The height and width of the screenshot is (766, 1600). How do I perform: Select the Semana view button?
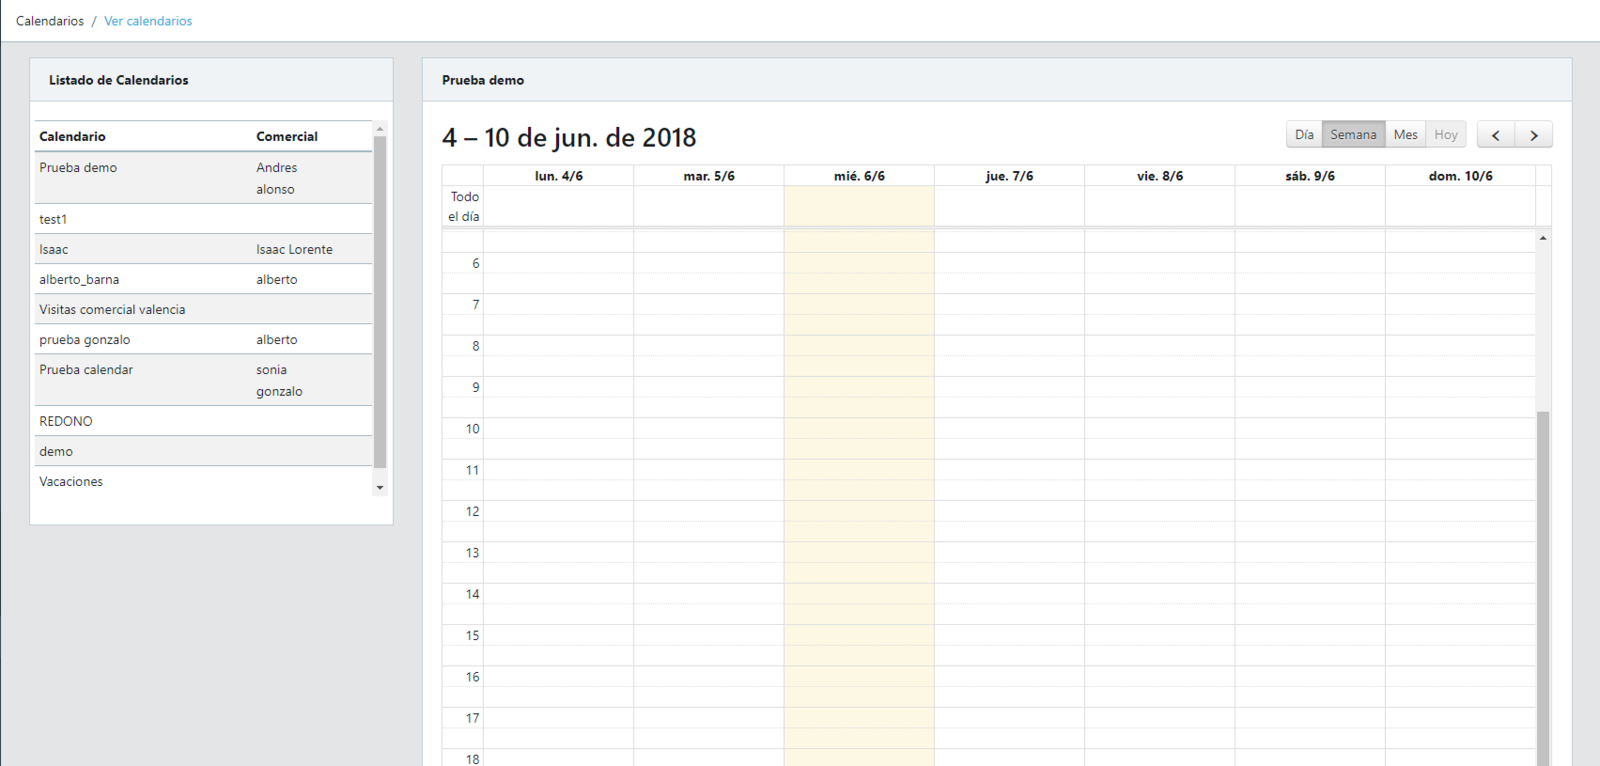coord(1353,135)
